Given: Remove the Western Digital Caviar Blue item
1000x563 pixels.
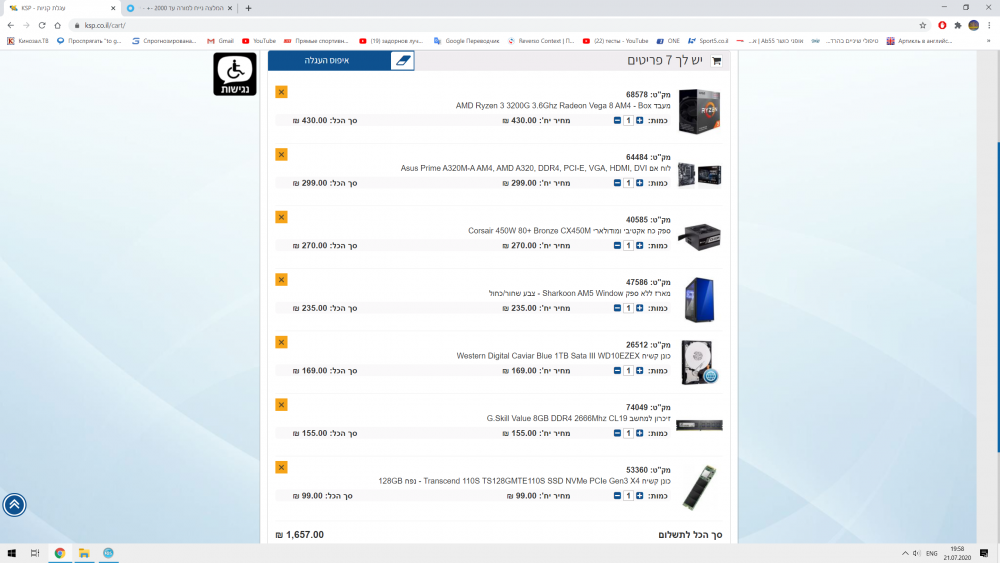Looking at the screenshot, I should coord(281,342).
